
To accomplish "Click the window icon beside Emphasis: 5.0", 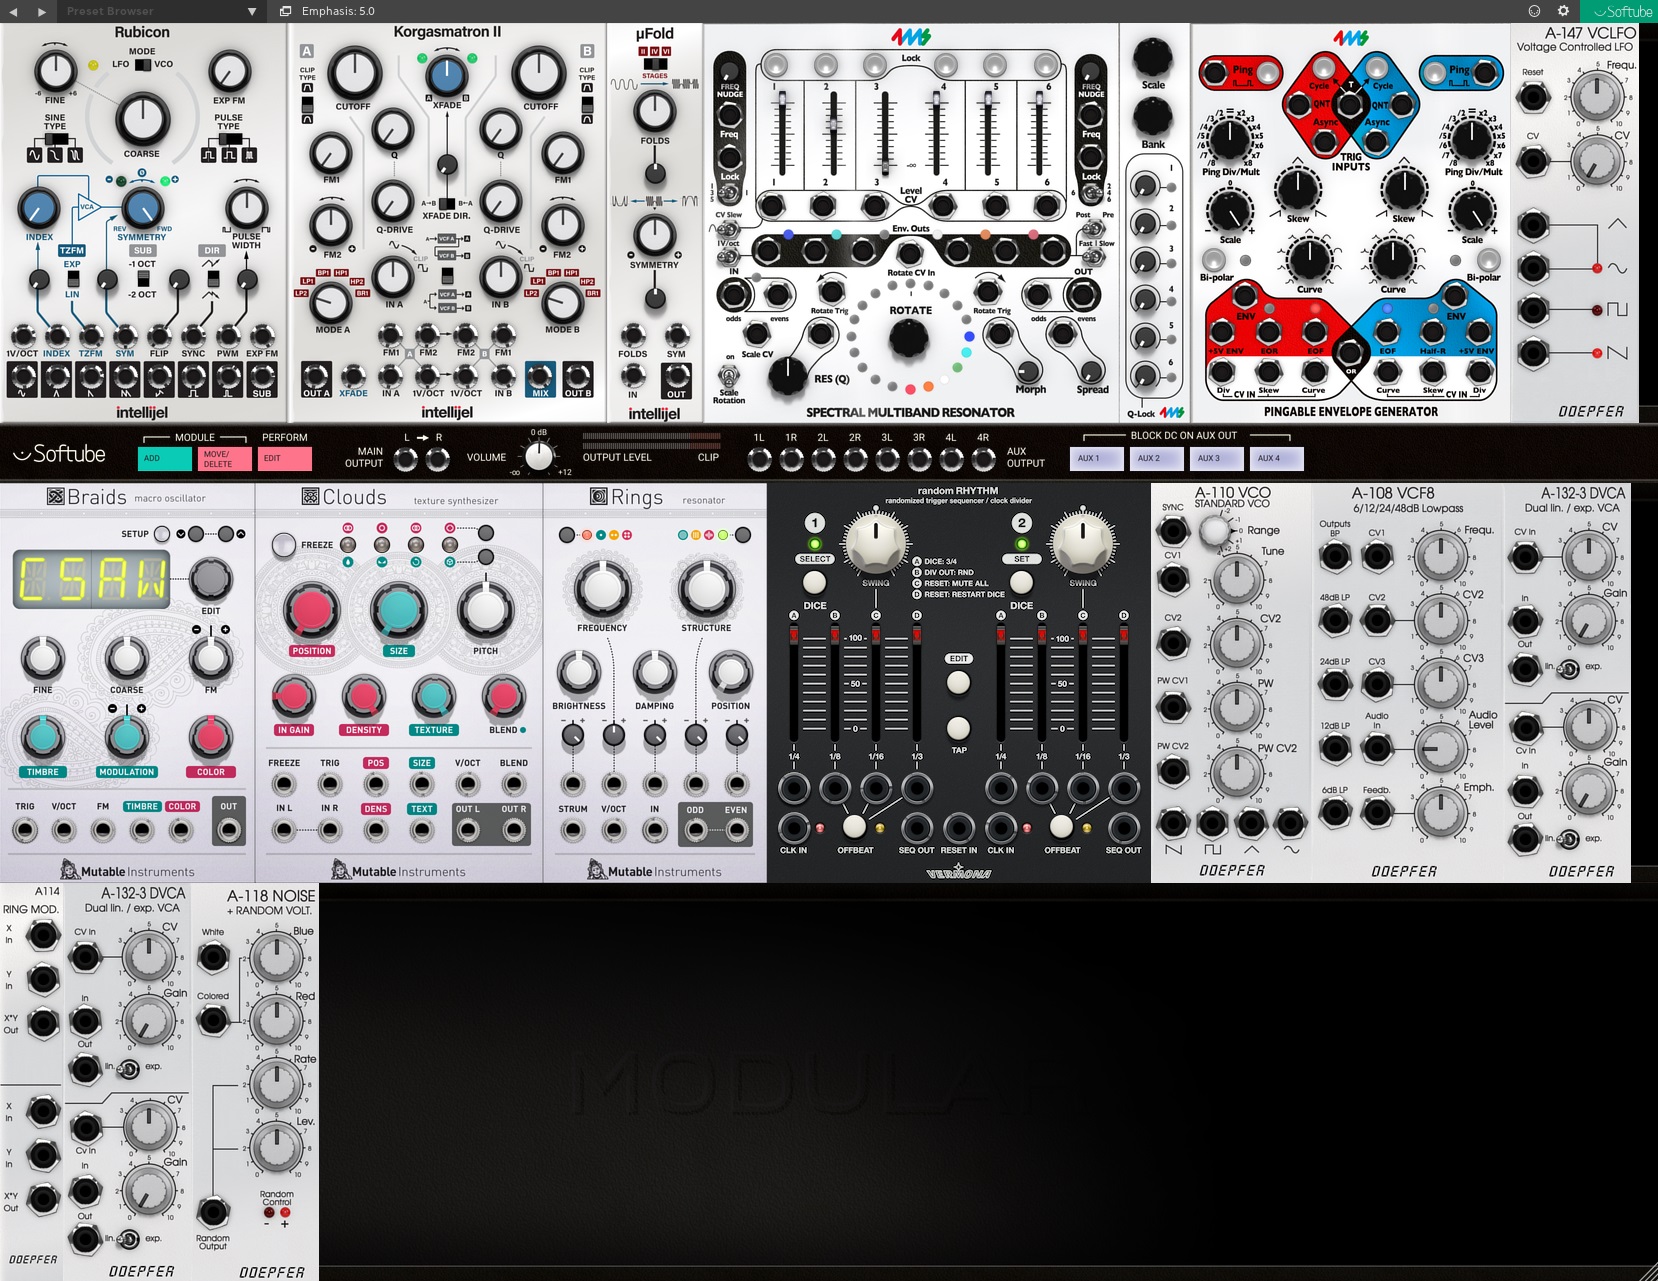I will click(x=285, y=11).
